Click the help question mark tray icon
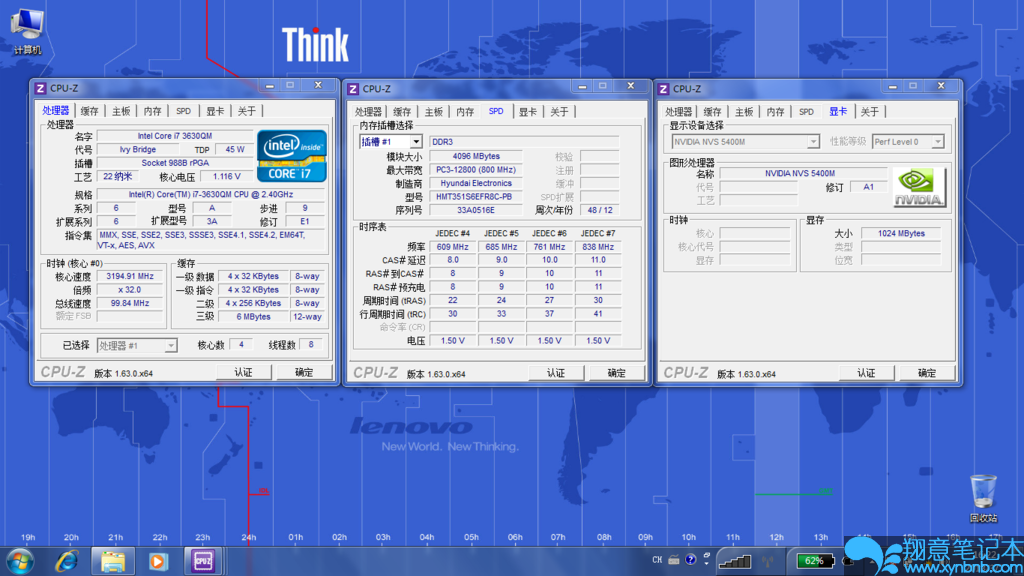The height and width of the screenshot is (576, 1024). [x=690, y=560]
